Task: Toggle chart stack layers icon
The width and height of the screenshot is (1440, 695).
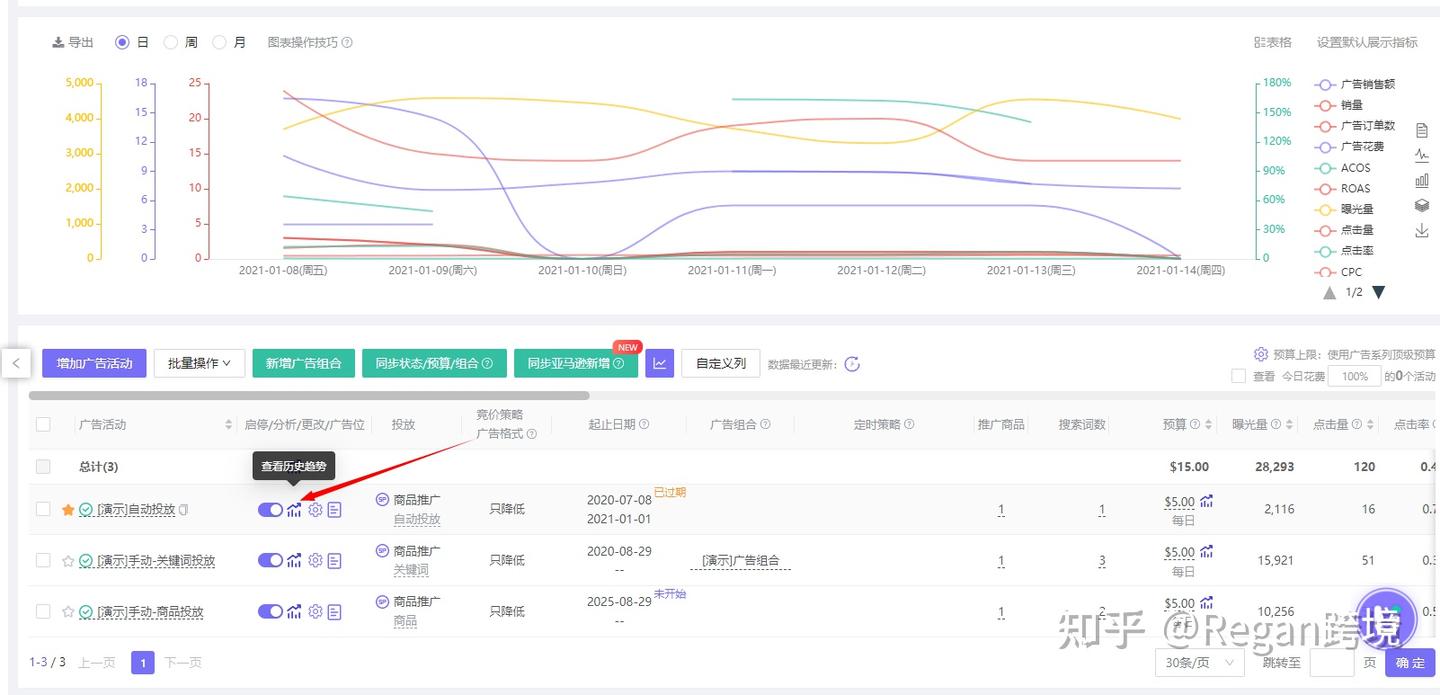Action: (1422, 206)
